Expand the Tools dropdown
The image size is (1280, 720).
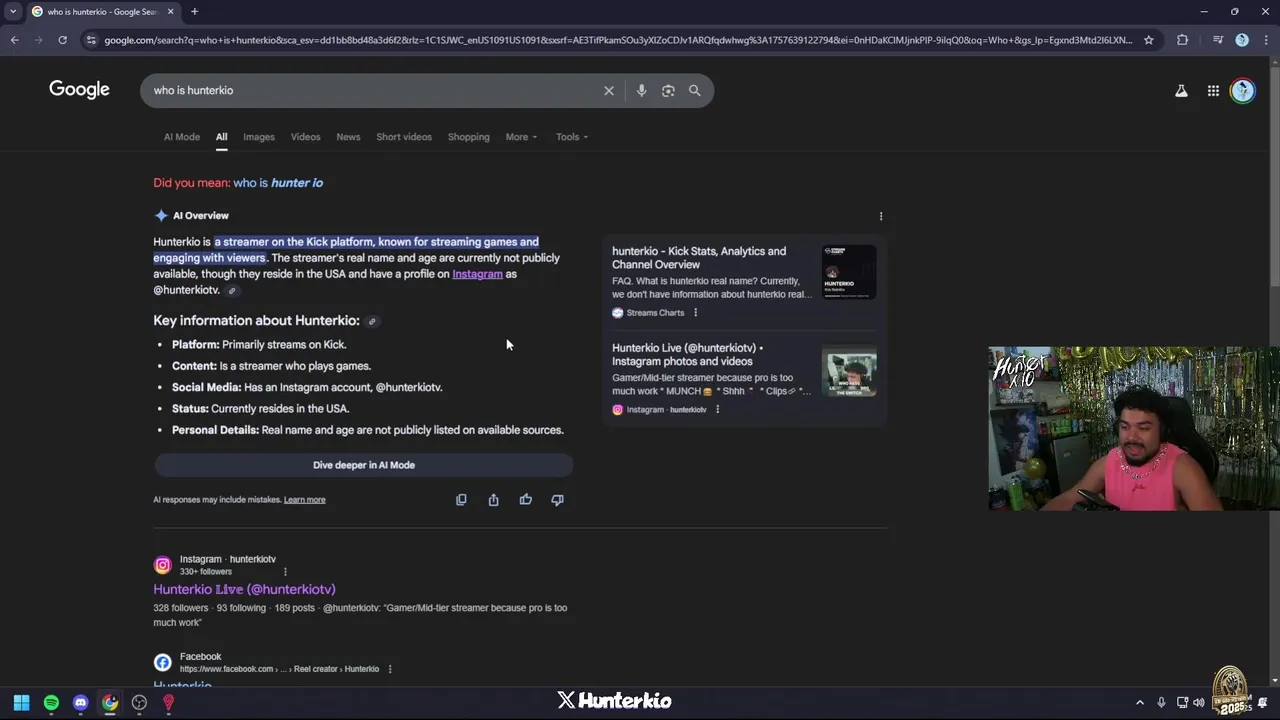(572, 137)
